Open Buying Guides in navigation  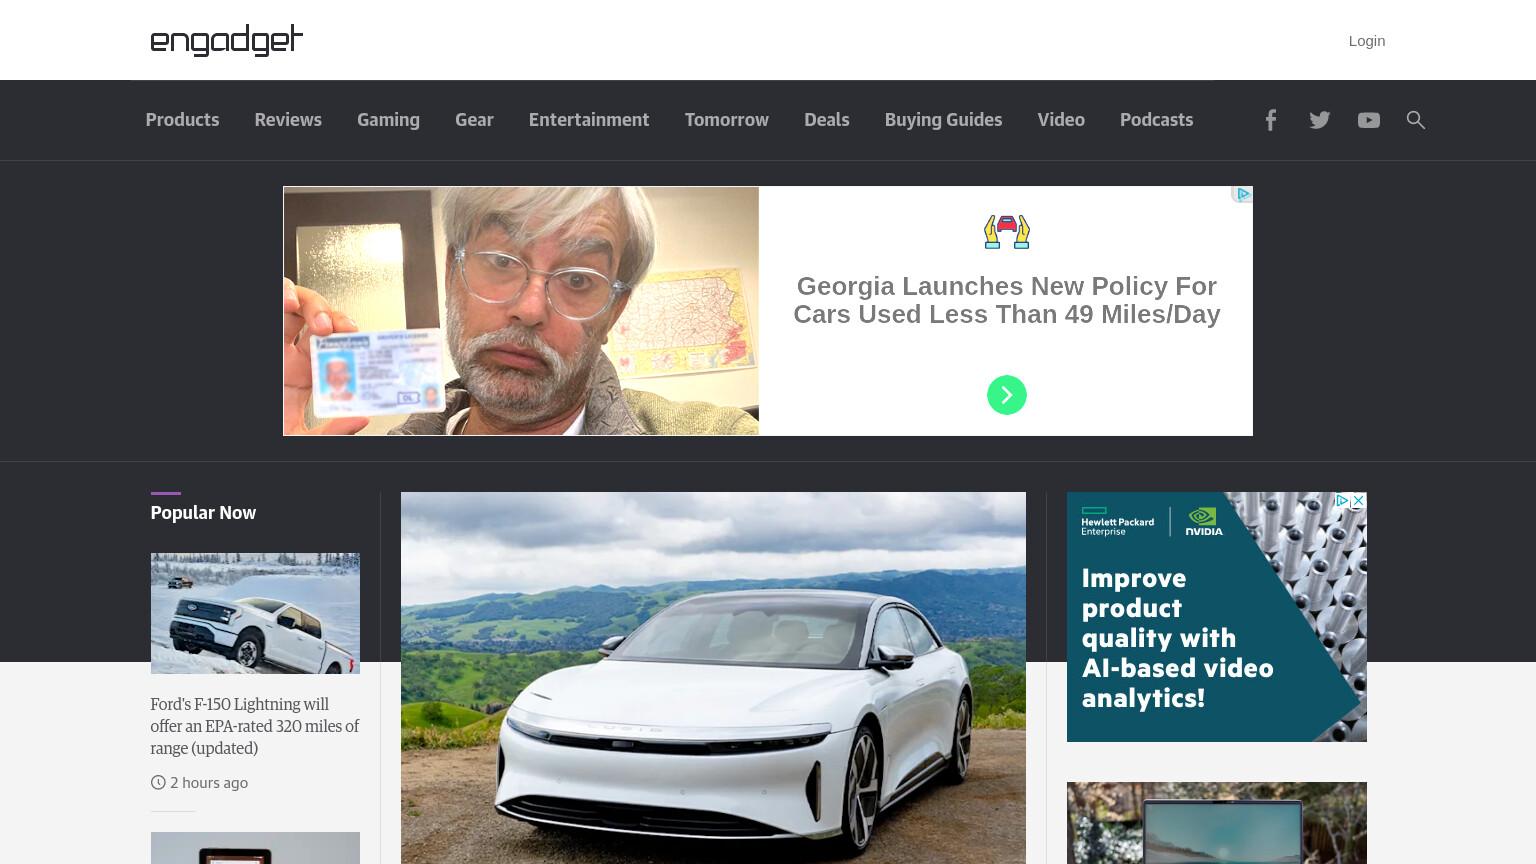point(943,120)
